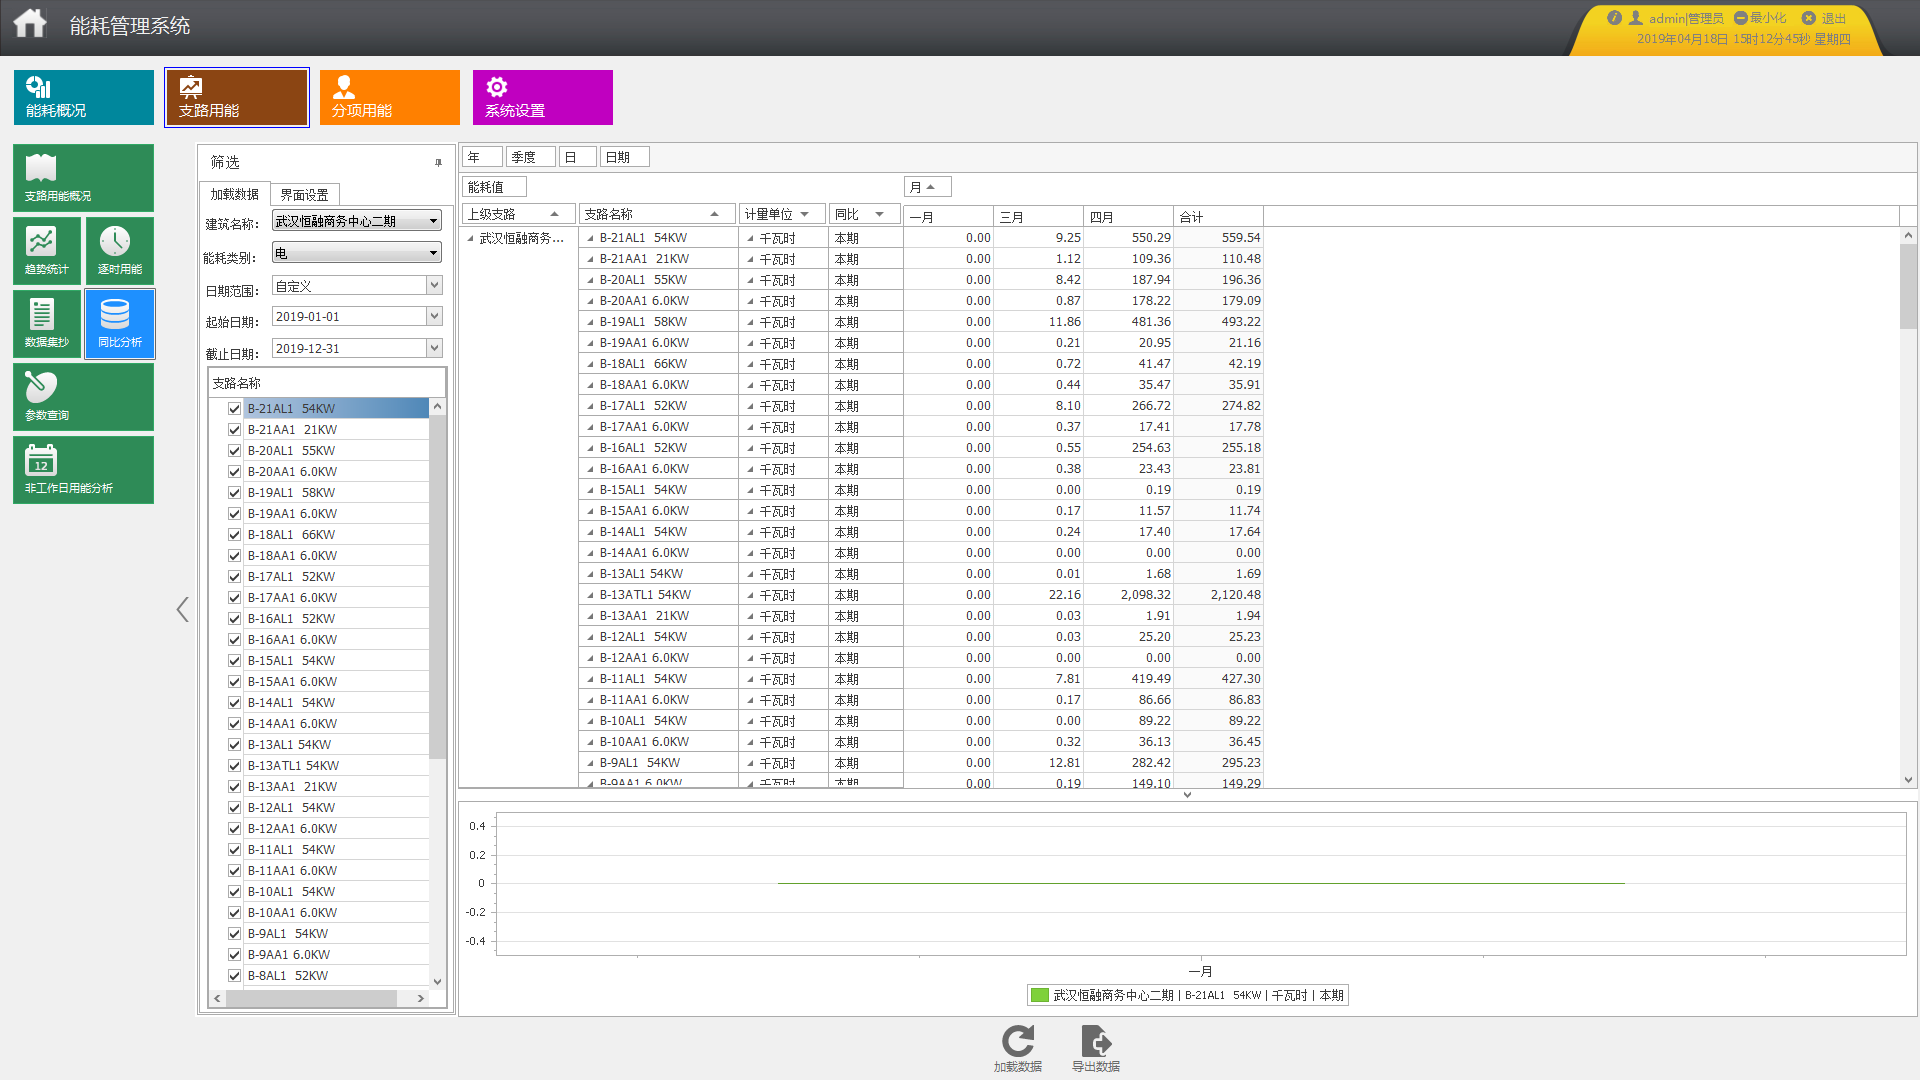Open the 建筑名称 building dropdown
Screen dimensions: 1920x1080
pos(433,221)
